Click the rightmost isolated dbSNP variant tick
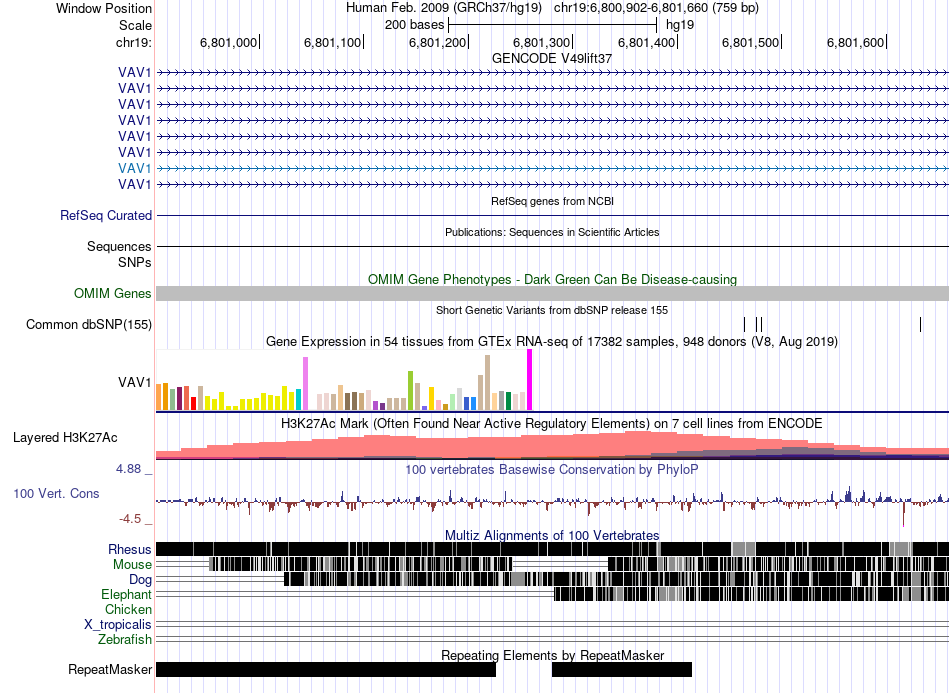 tap(920, 324)
